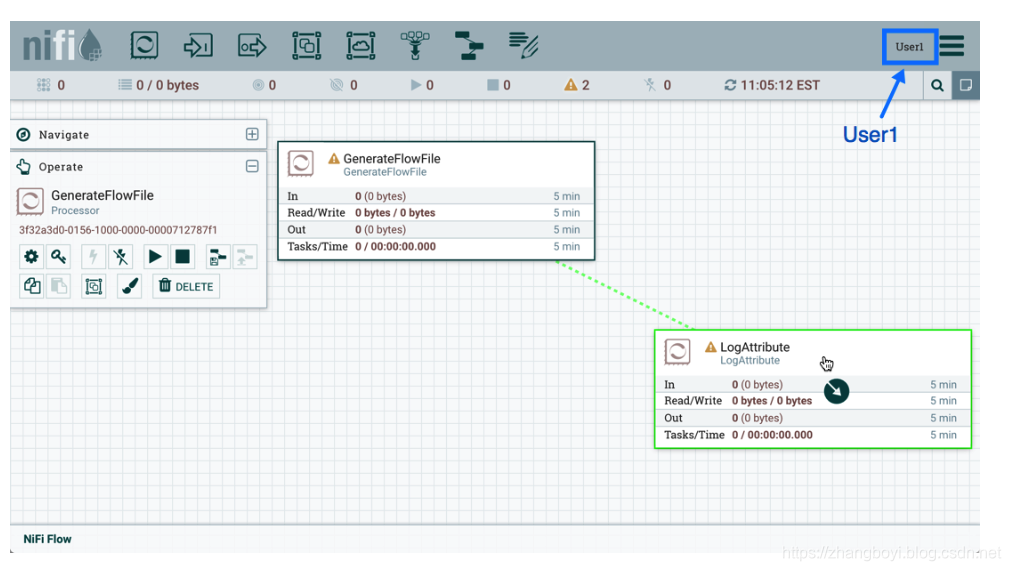
Task: Click the Group icon in Operate panel
Action: pos(93,286)
